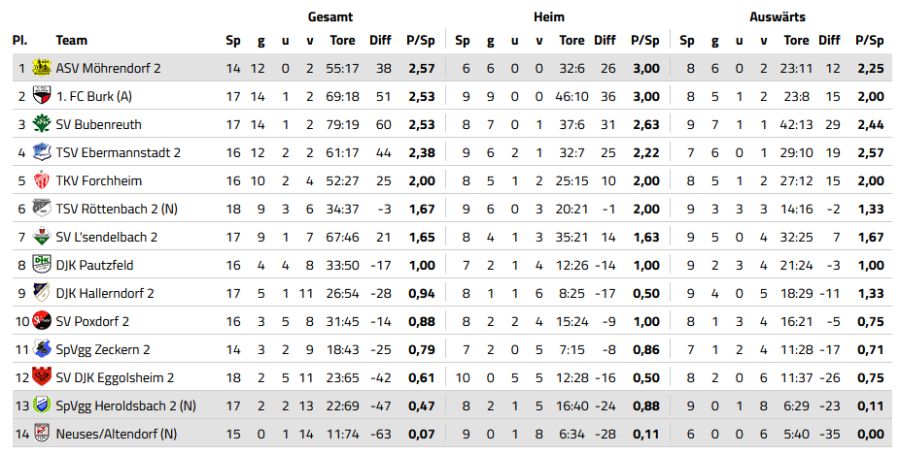Click the 2,57 P/Sp value for Möhrendorf

coord(420,69)
